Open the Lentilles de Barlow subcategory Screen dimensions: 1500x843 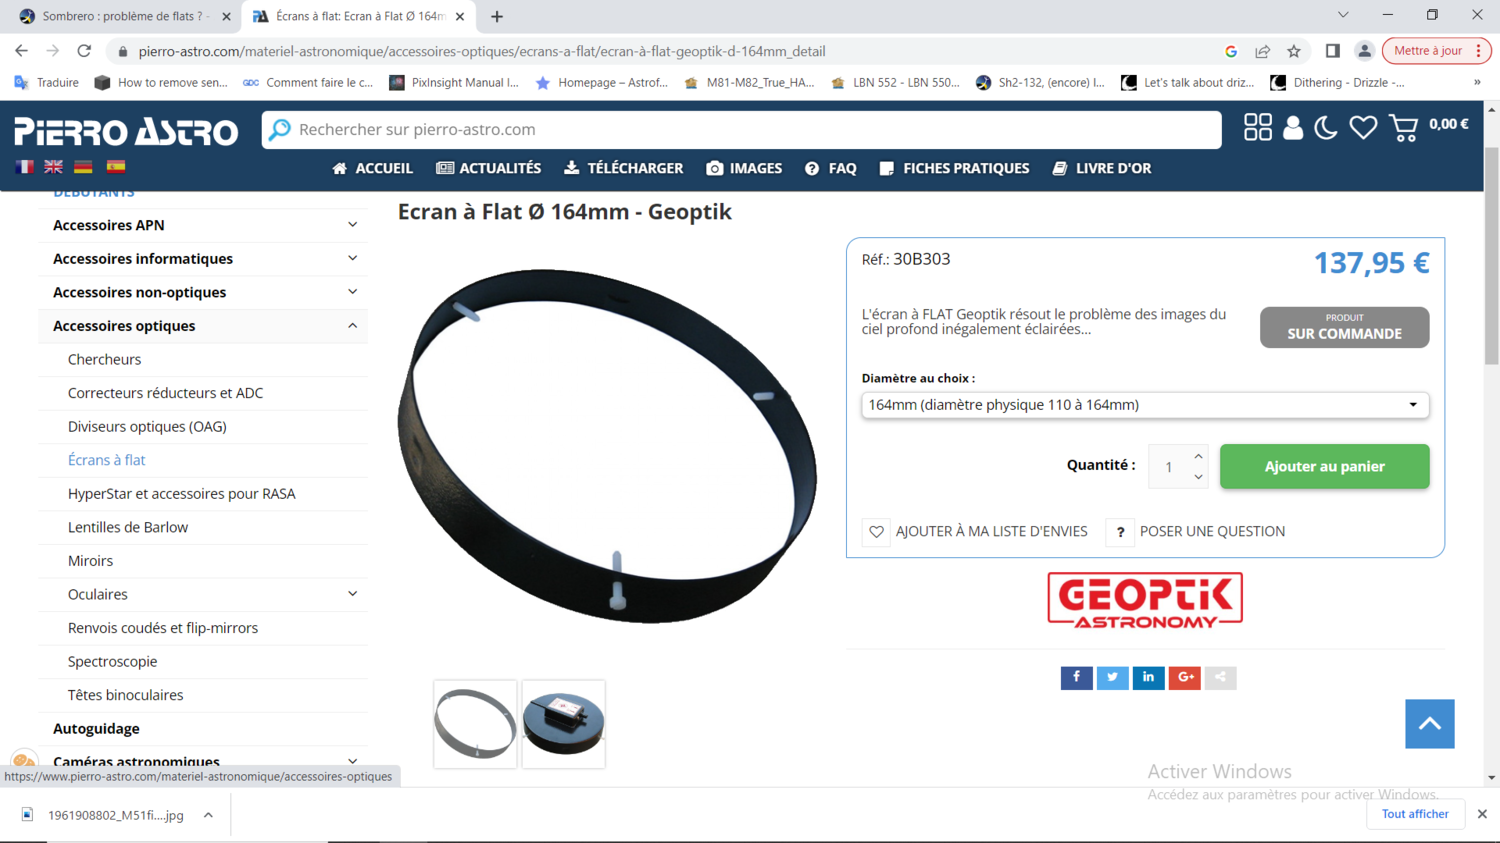[128, 527]
